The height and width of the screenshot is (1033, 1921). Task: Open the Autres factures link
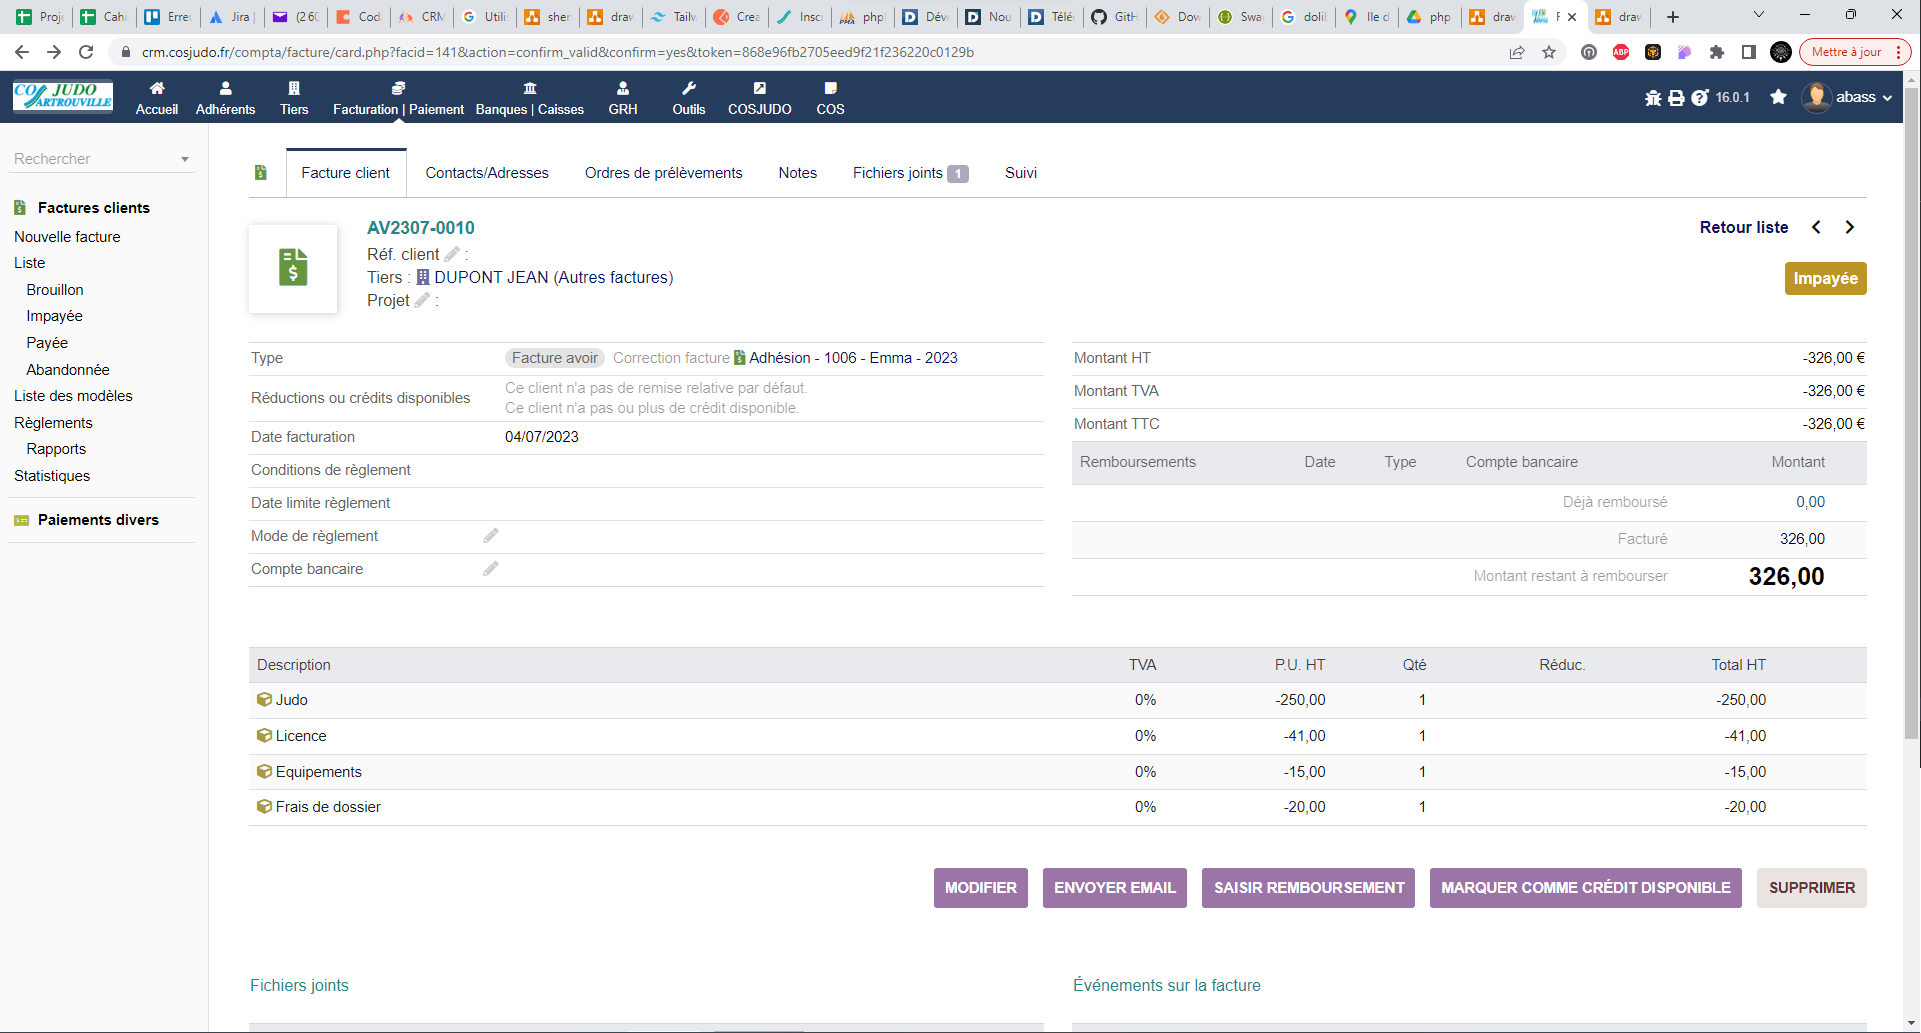tap(613, 277)
